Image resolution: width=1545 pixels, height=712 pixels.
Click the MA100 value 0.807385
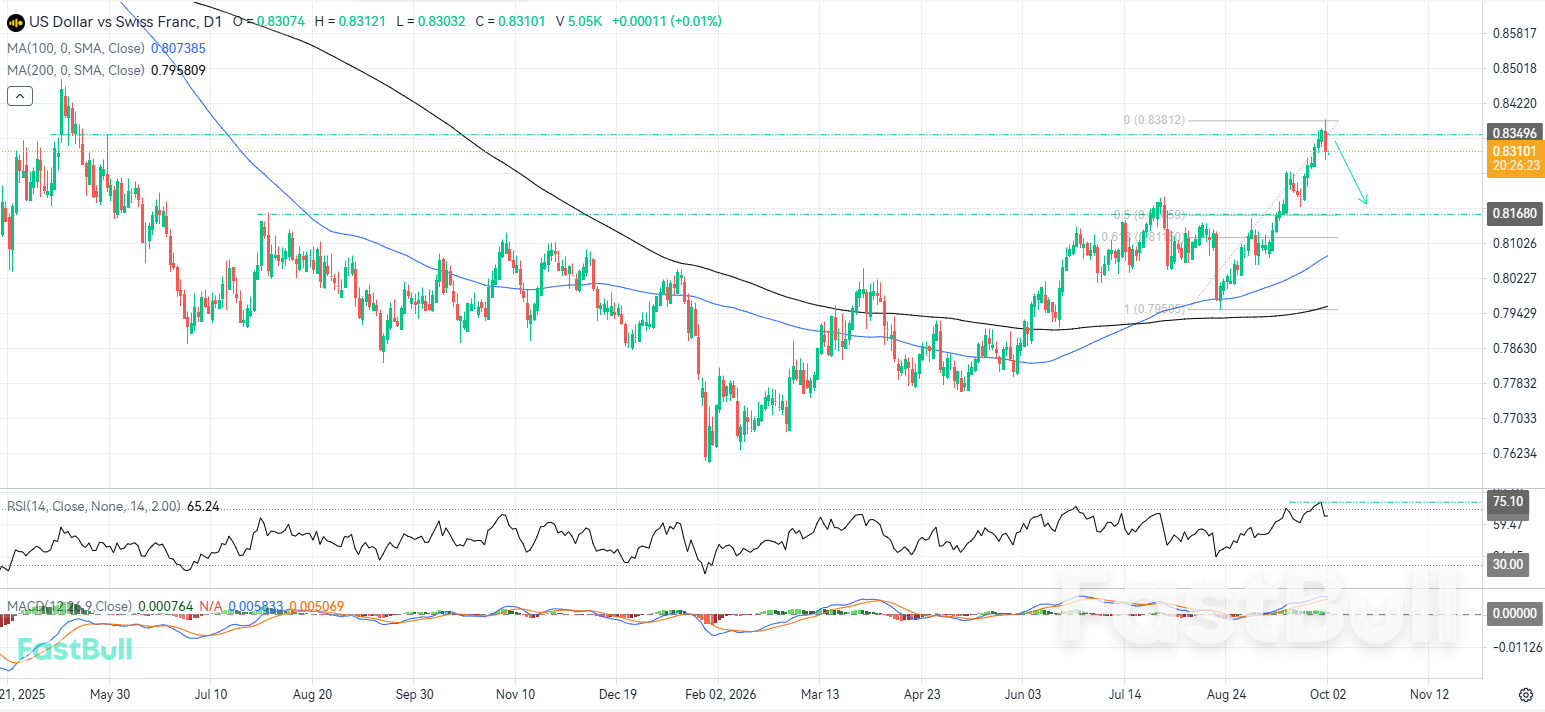(x=178, y=47)
